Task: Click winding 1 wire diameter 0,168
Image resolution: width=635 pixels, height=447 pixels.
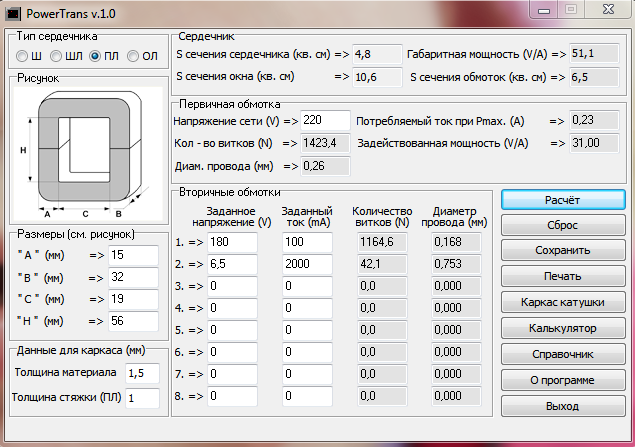Action: pos(456,242)
